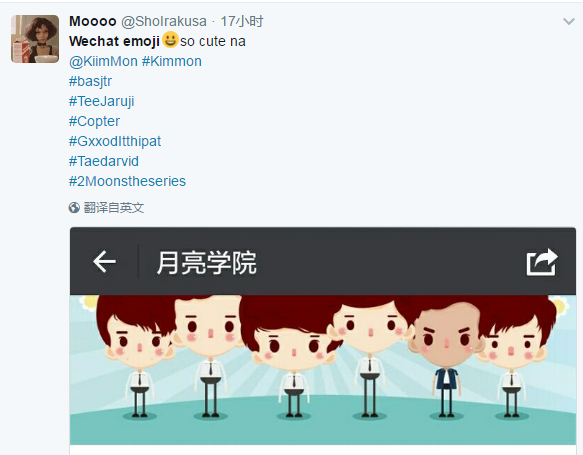Image resolution: width=583 pixels, height=455 pixels.
Task: Click the 翻译自英文 translate link
Action: tap(114, 208)
